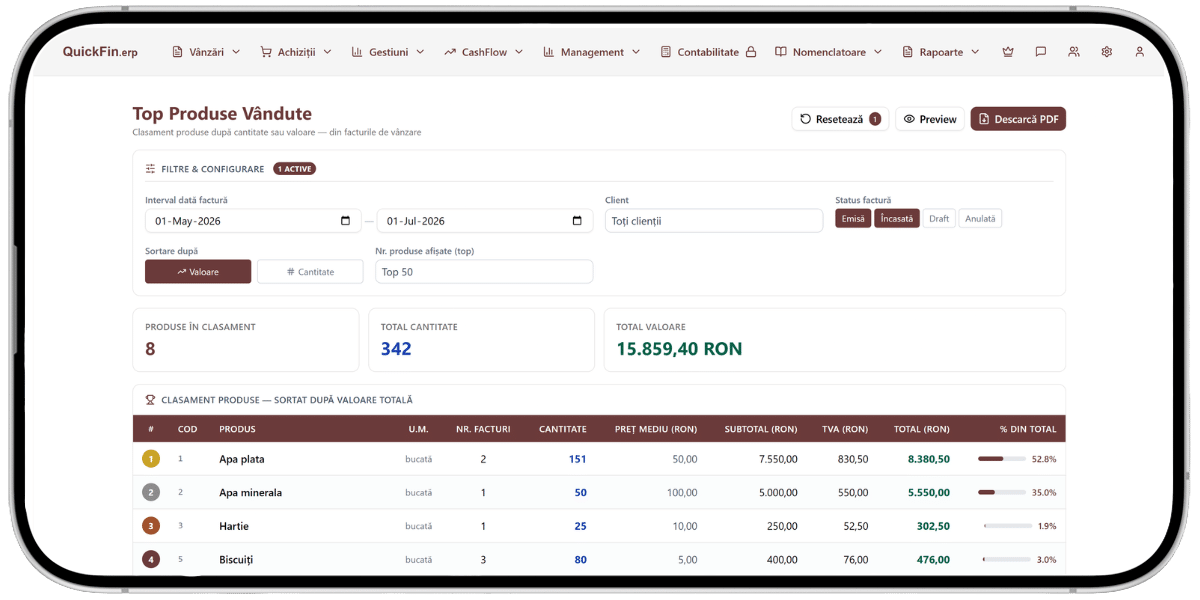Sort table by Produs column header
1200x600 pixels.
[x=237, y=429]
